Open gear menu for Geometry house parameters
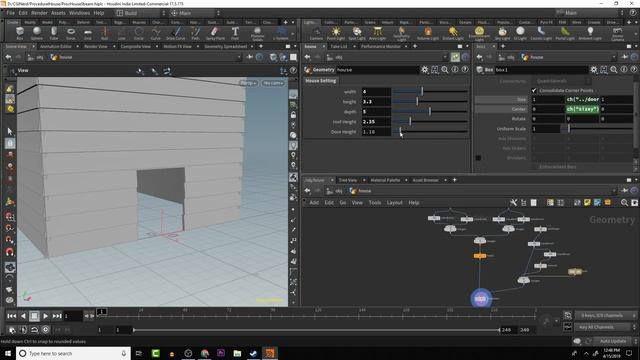640x360 pixels. pyautogui.click(x=425, y=70)
